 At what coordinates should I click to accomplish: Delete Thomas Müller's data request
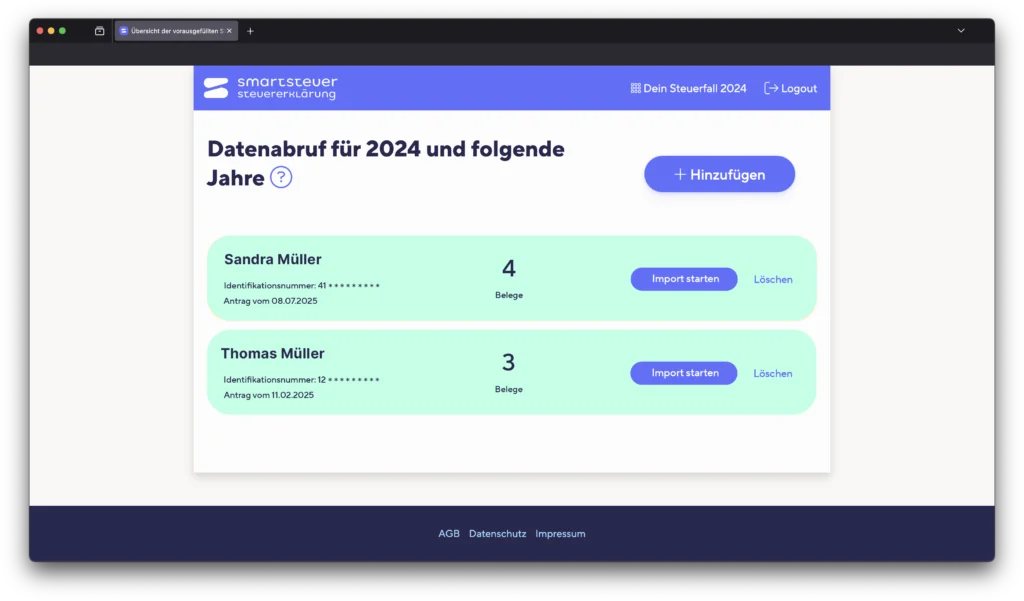click(x=773, y=374)
